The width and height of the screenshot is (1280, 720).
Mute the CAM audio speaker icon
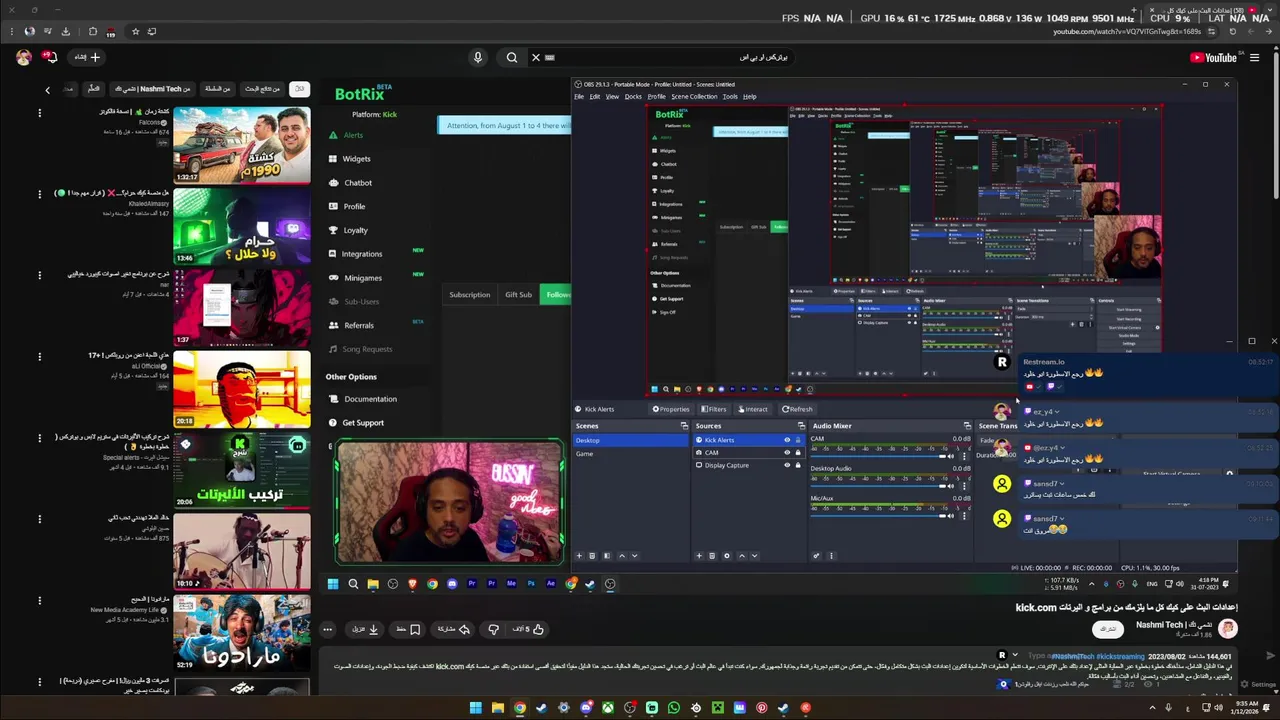[x=951, y=457]
